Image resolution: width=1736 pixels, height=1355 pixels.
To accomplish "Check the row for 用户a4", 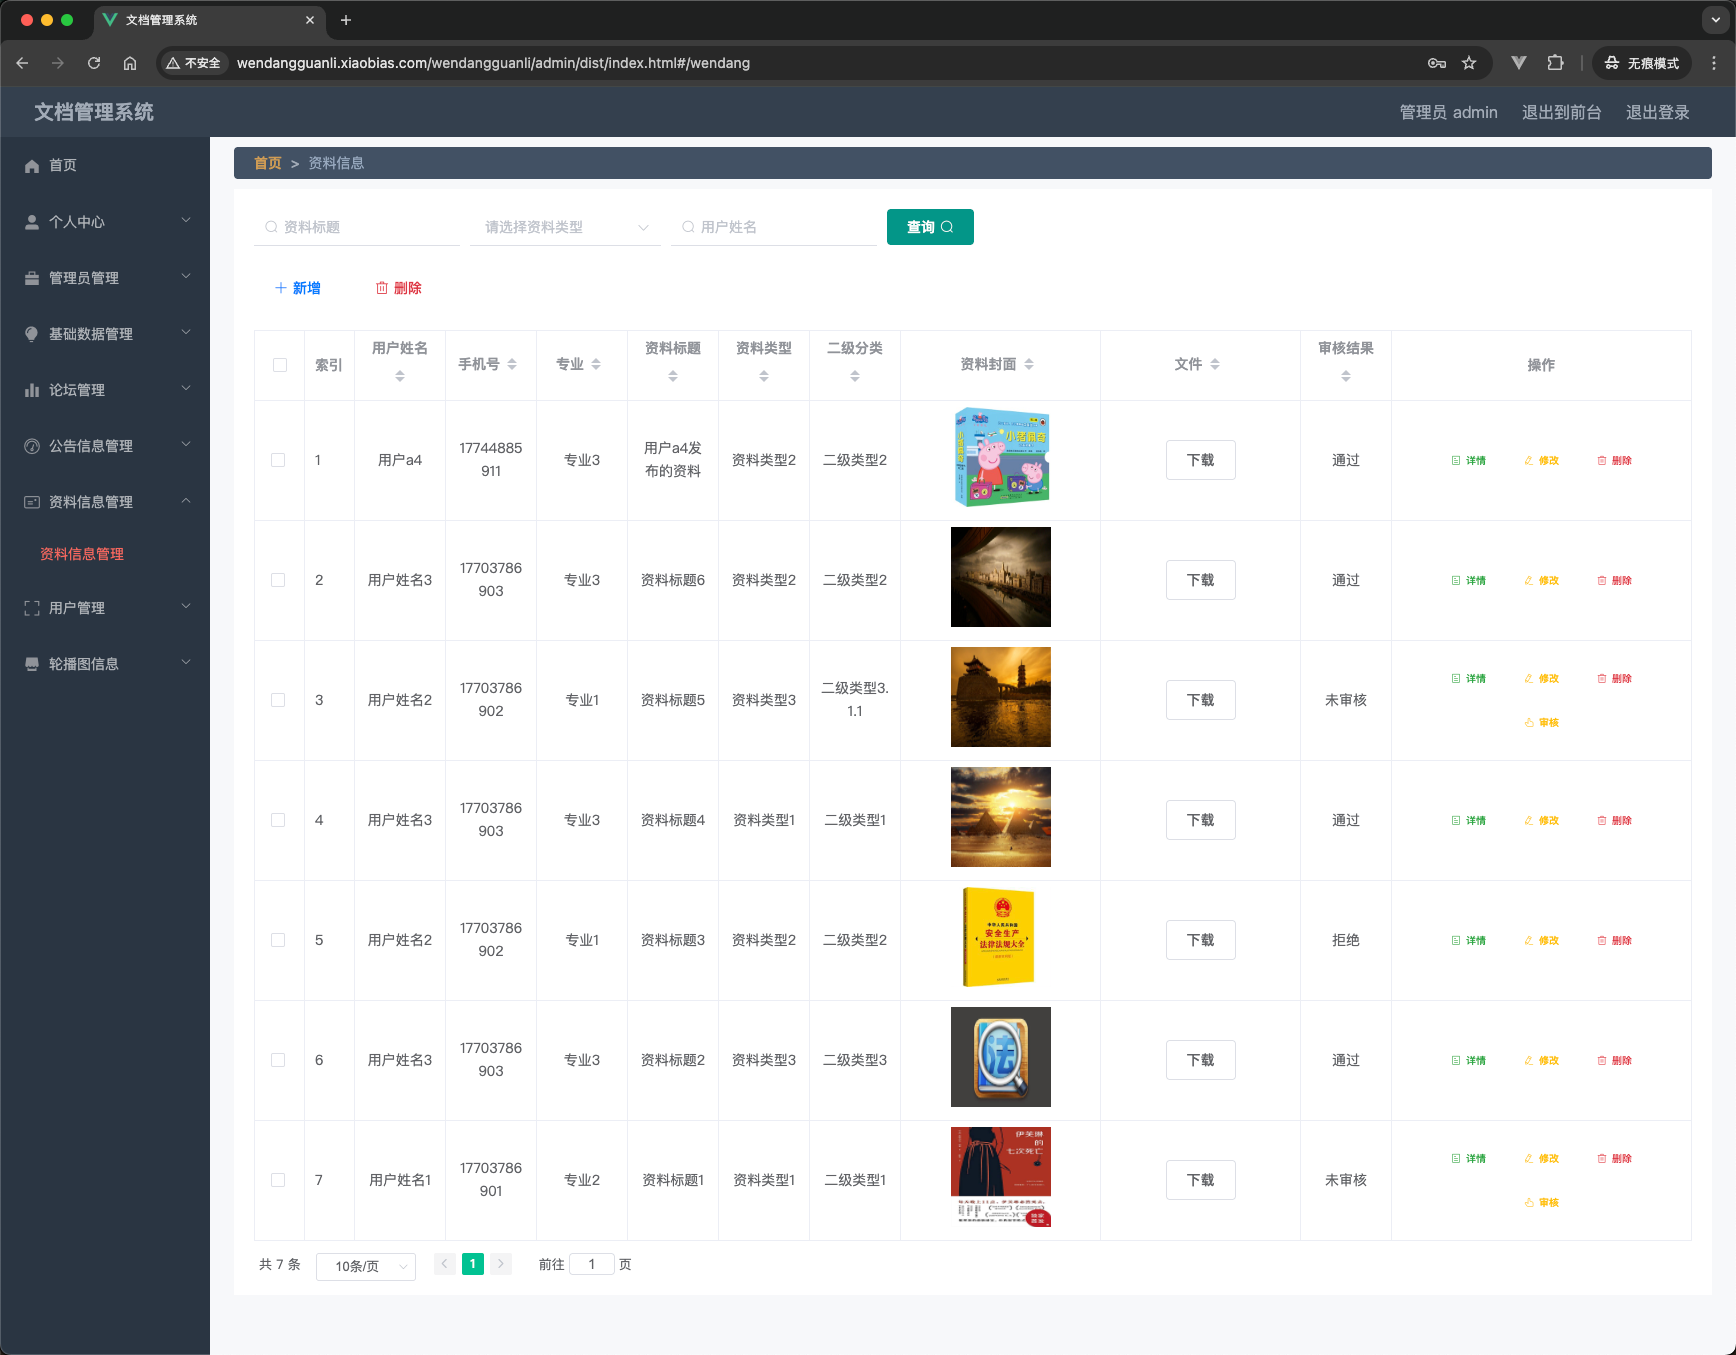I will click(x=278, y=460).
